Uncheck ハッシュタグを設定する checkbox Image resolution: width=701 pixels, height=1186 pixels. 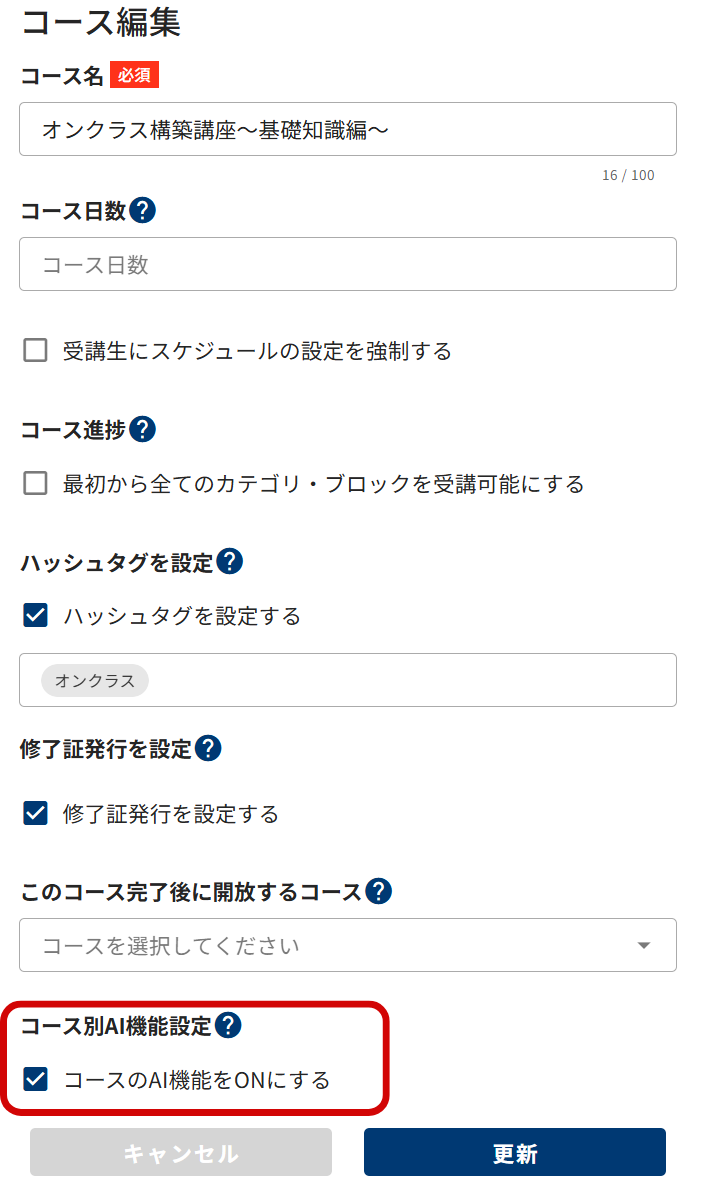pos(36,615)
